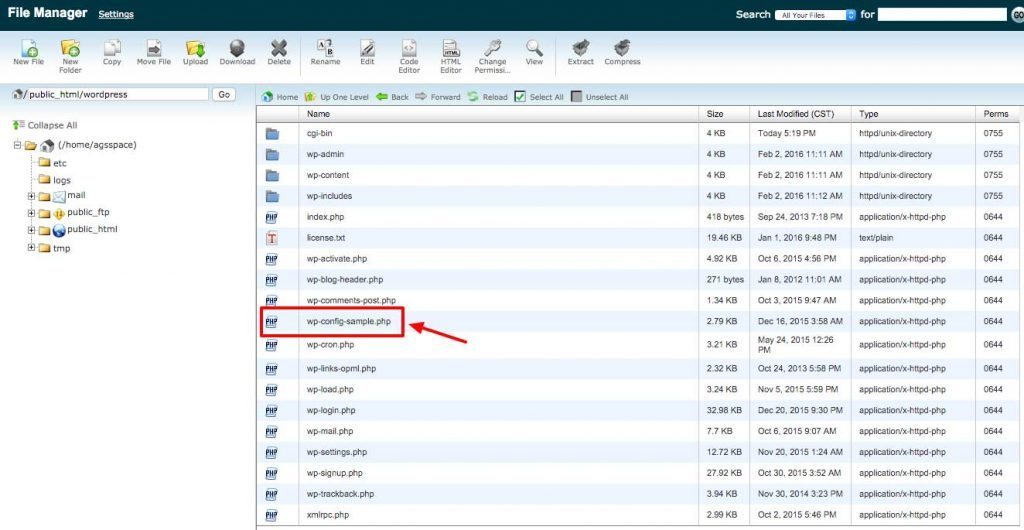Click Select All files
This screenshot has width=1024, height=530.
click(539, 97)
